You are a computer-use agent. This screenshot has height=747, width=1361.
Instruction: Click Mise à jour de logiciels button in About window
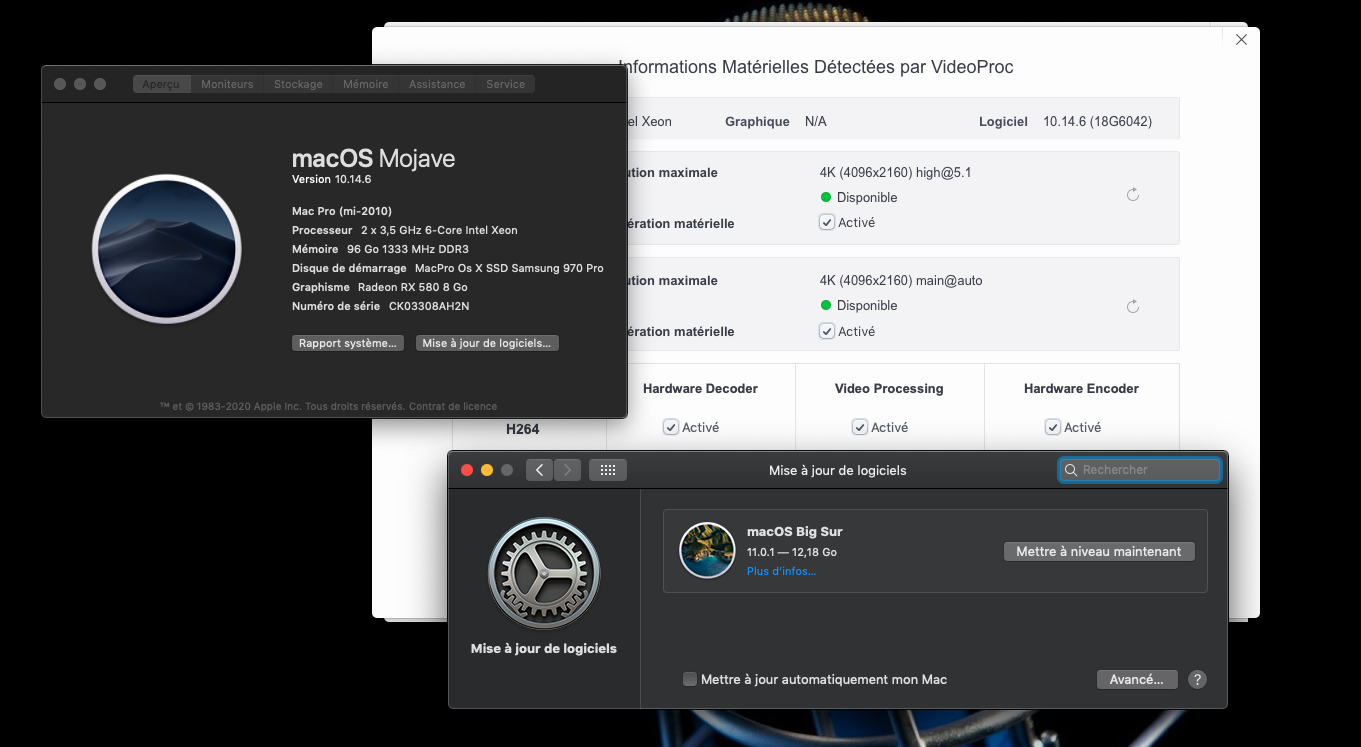pyautogui.click(x=487, y=343)
